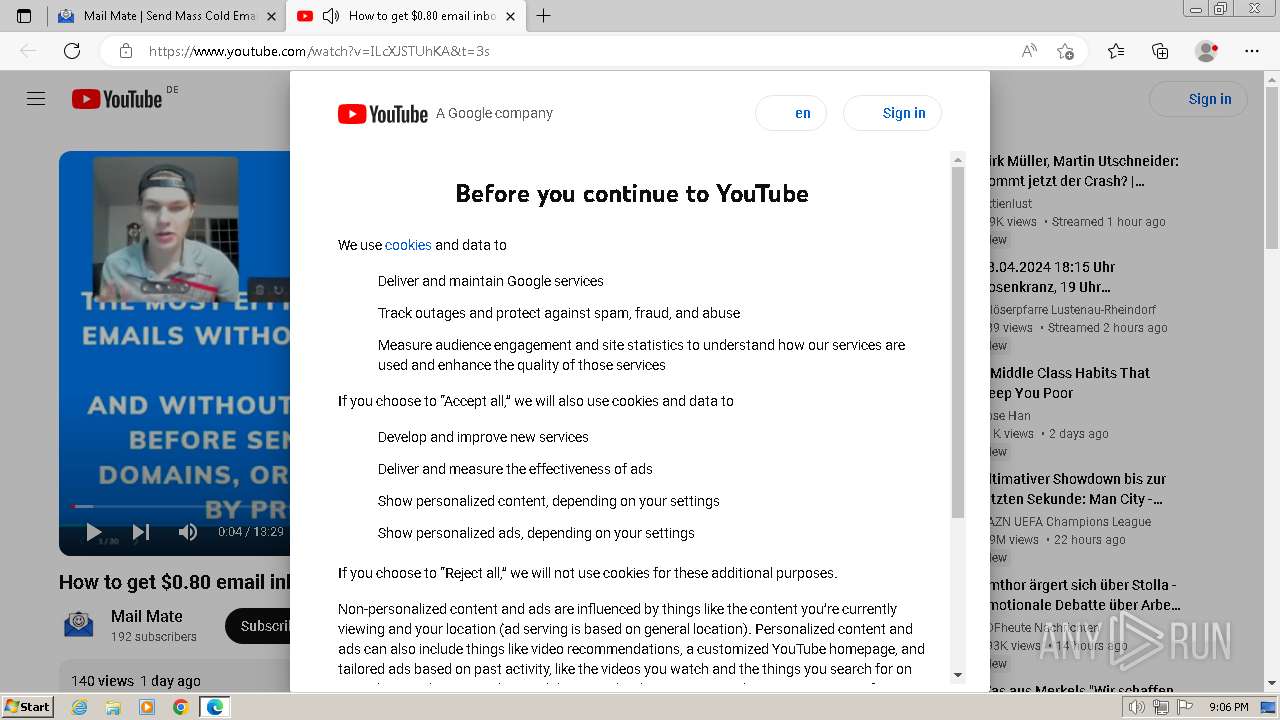
Task: Open the 'cookies' link
Action: click(x=408, y=245)
